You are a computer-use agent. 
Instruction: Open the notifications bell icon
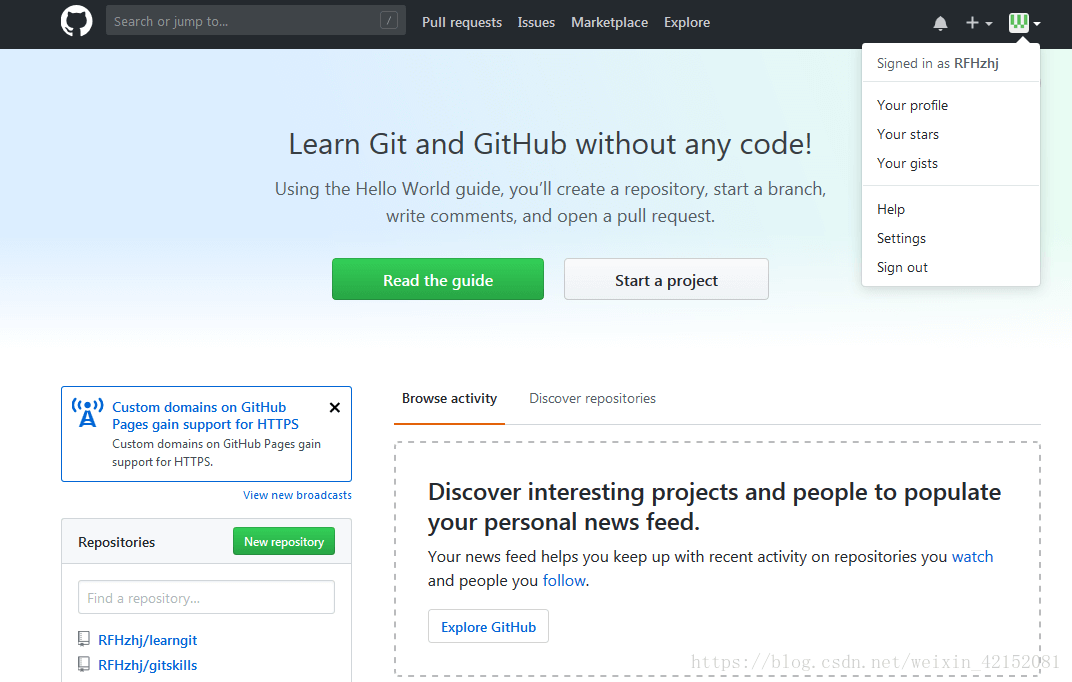click(x=940, y=23)
